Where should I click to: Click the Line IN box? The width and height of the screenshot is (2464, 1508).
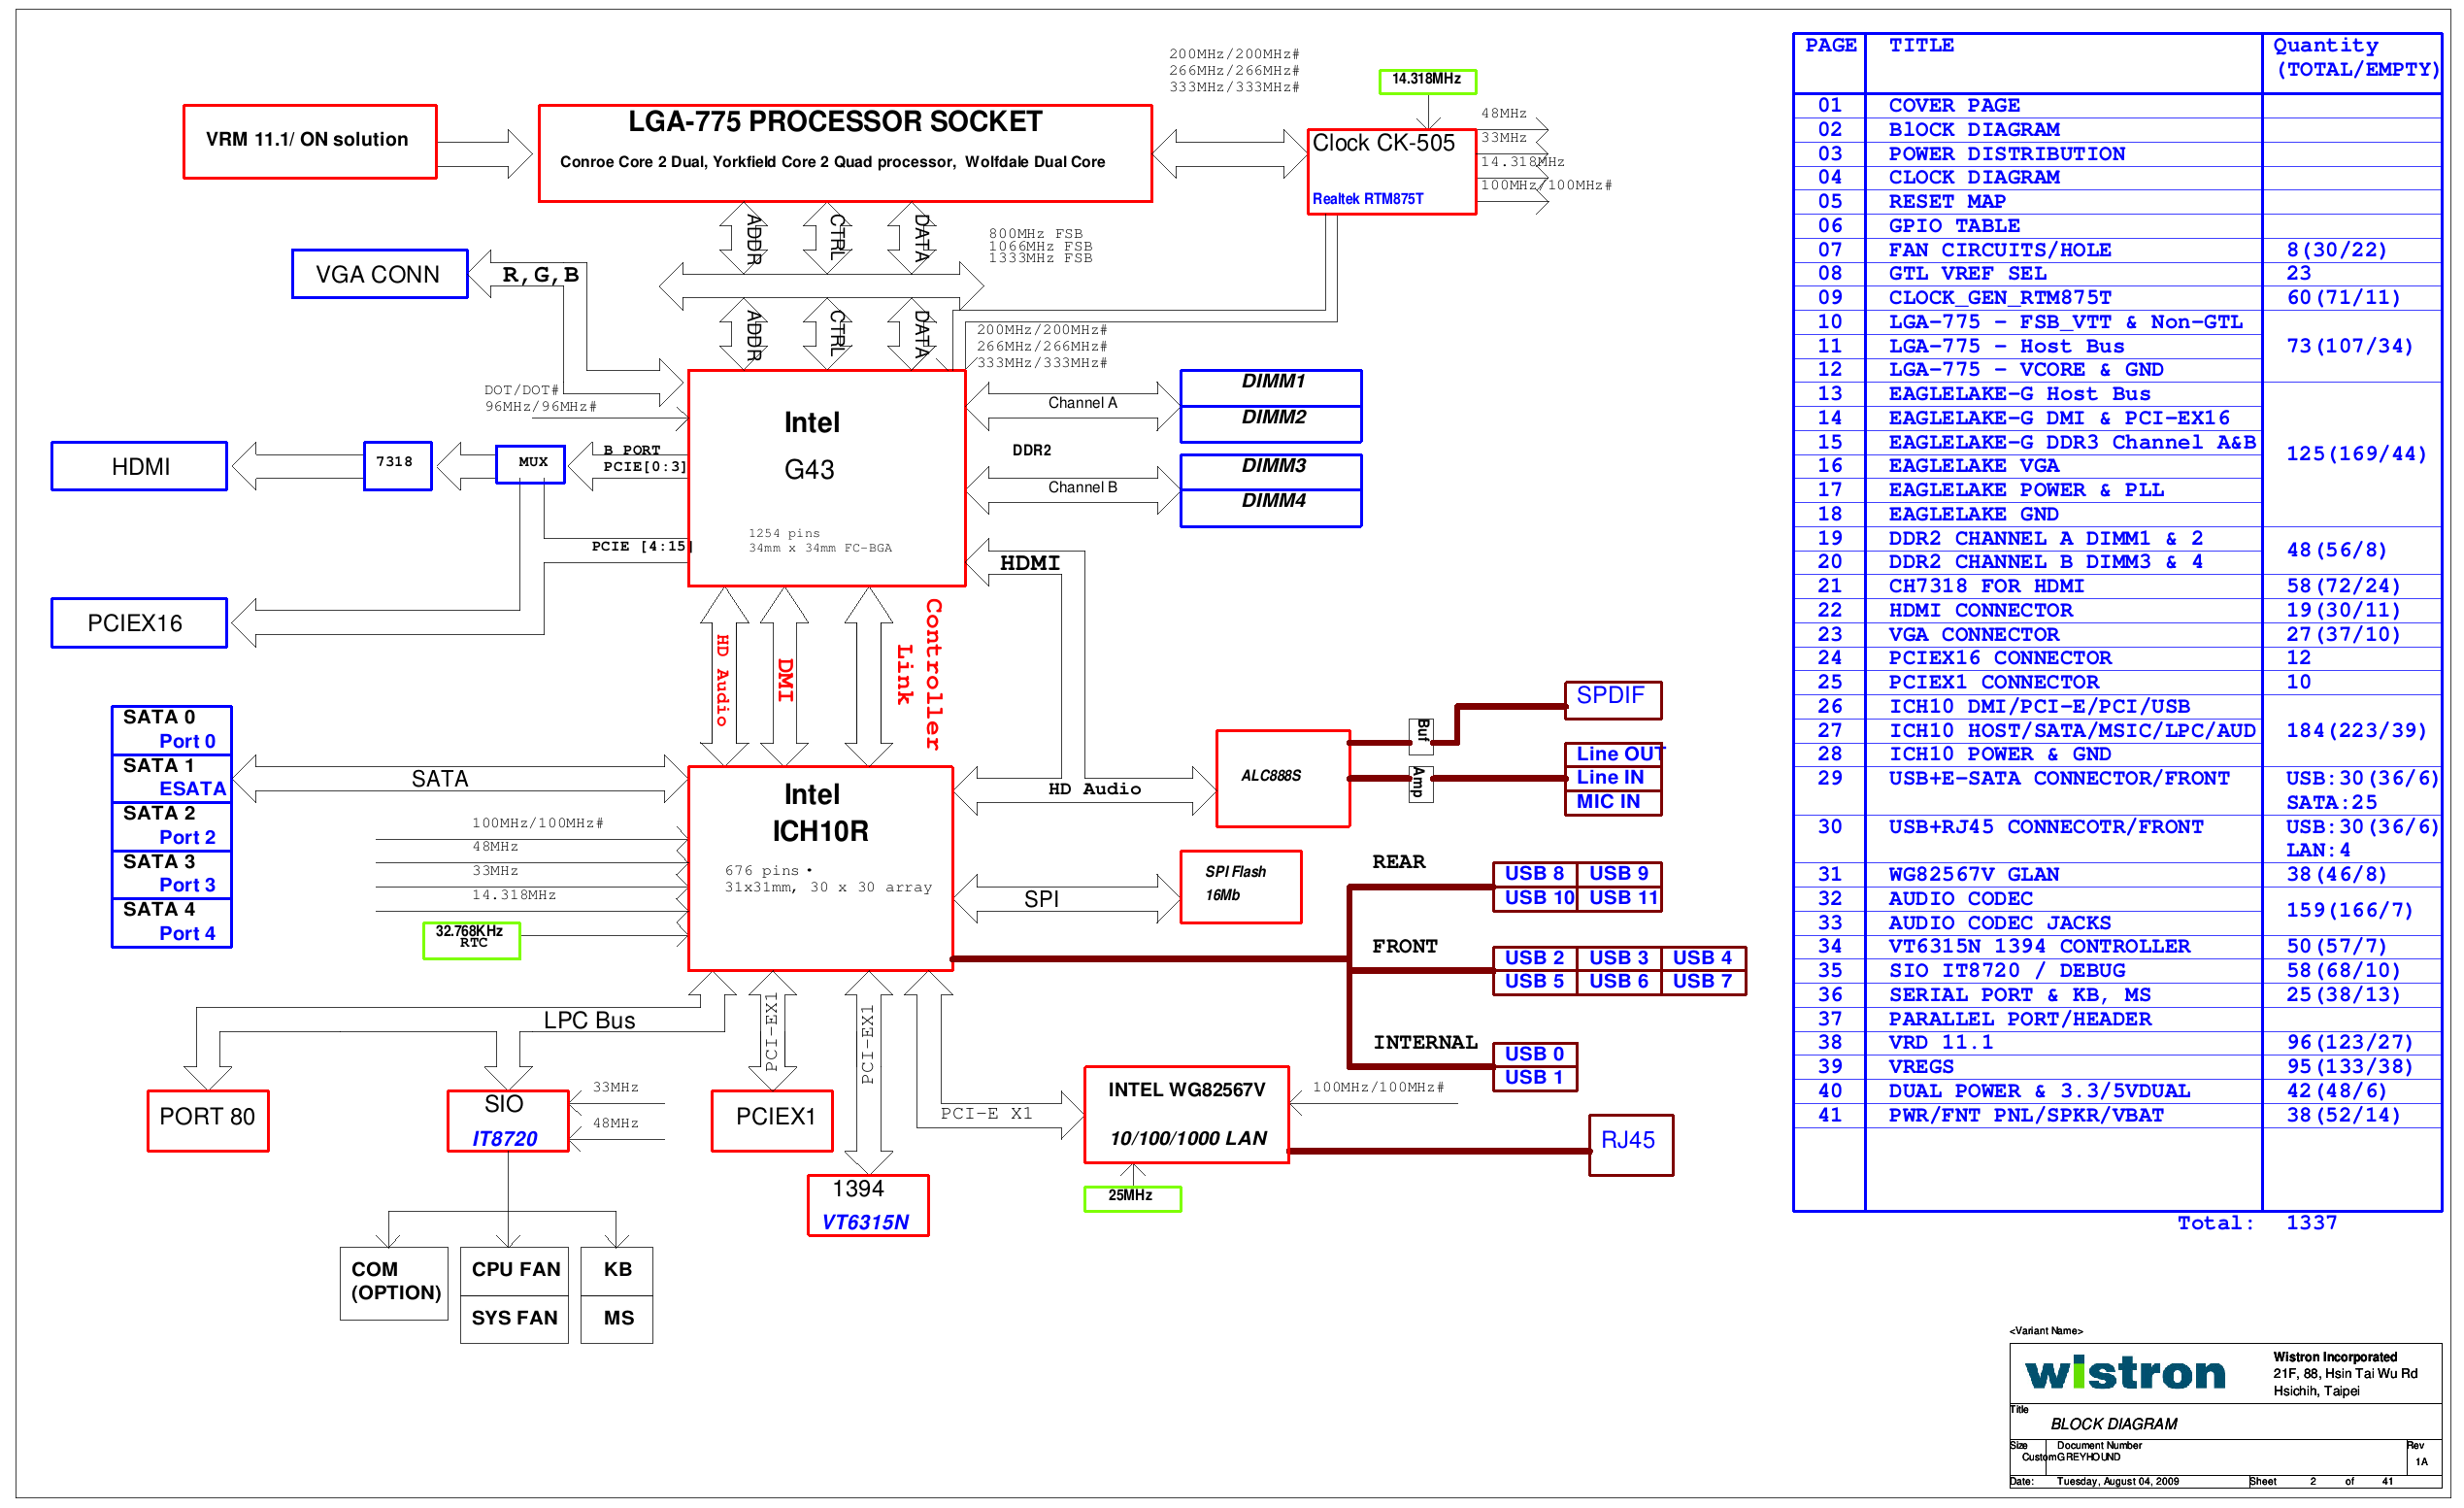[1613, 778]
